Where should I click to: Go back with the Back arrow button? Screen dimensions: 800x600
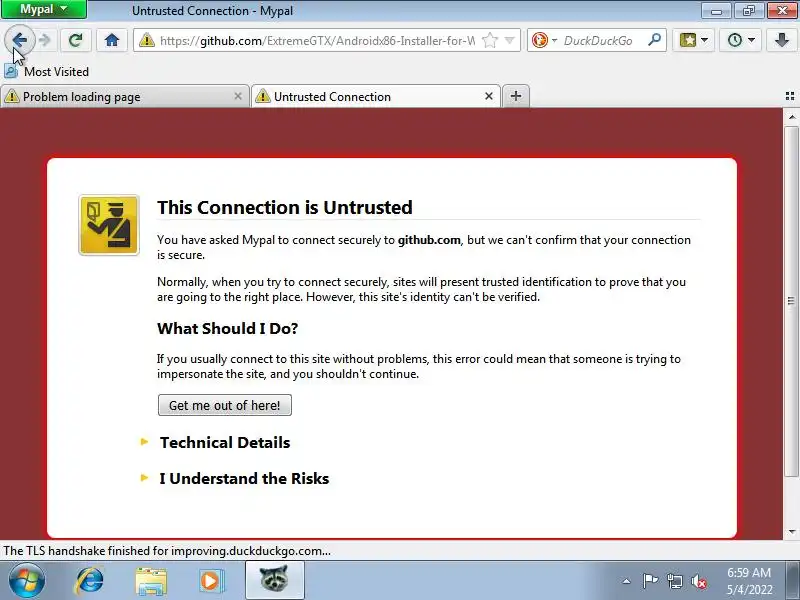pyautogui.click(x=19, y=40)
